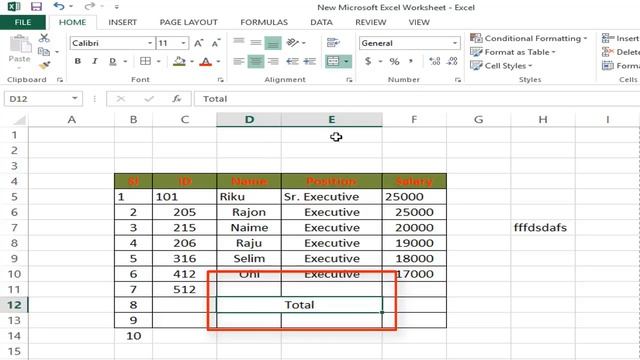Viewport: 640px width, 360px height.
Task: Switch to the VIEW tab
Action: coord(419,22)
